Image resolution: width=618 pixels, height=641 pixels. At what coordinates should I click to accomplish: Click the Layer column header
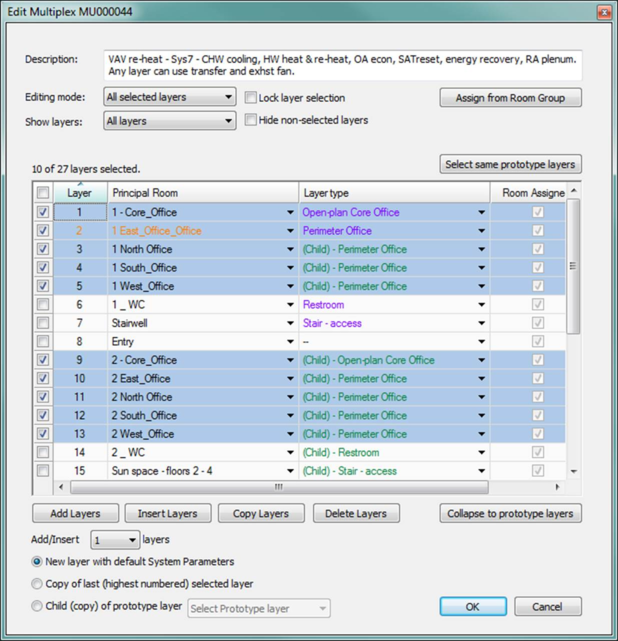point(79,192)
